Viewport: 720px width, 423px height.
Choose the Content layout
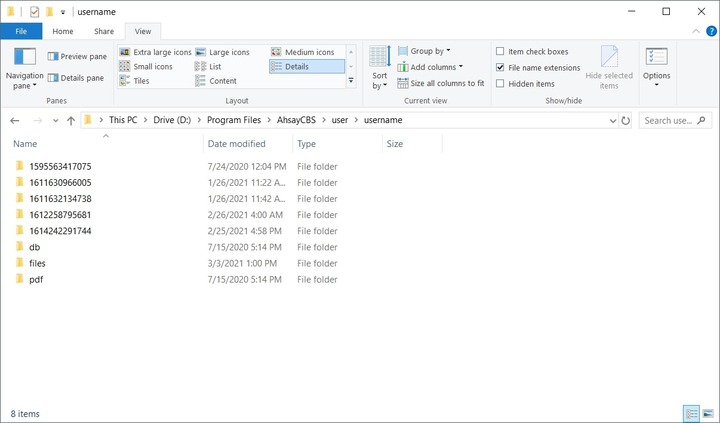tap(216, 81)
